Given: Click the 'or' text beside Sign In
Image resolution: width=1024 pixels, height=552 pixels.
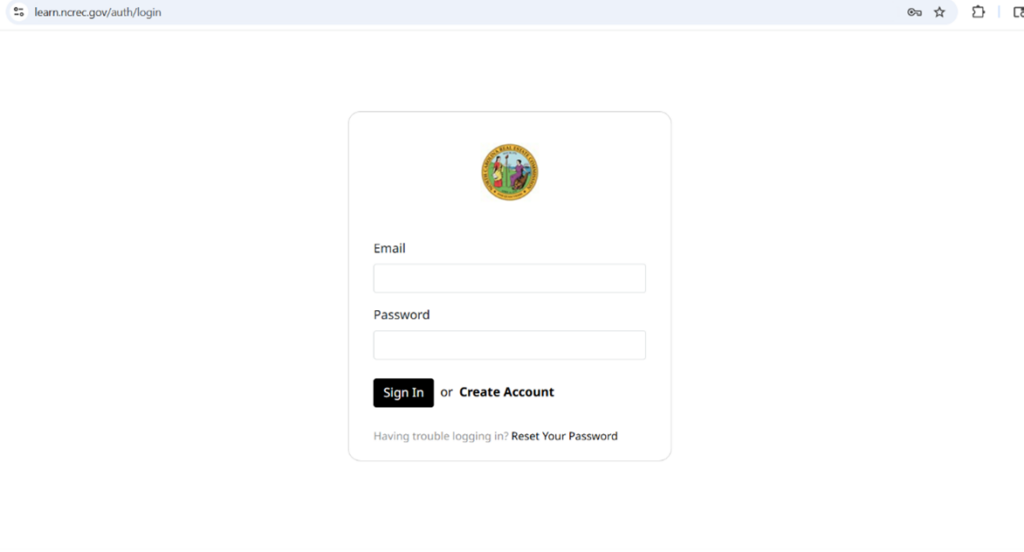Looking at the screenshot, I should (446, 393).
